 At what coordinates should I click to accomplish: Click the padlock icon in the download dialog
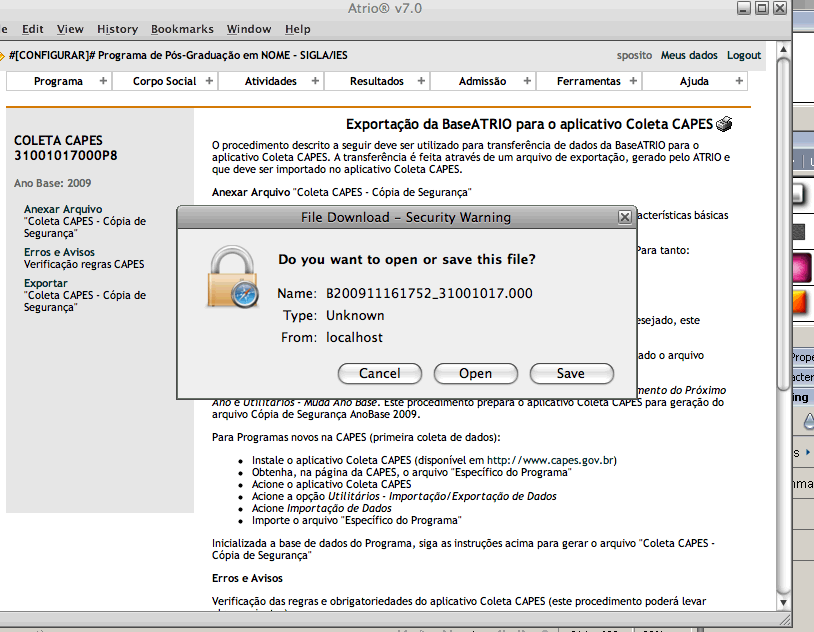coord(233,277)
